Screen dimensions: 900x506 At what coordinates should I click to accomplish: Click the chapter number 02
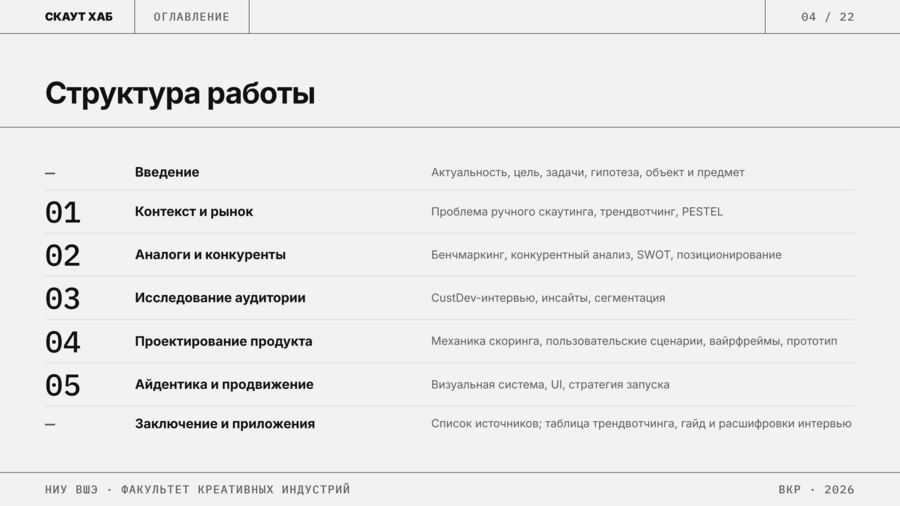[63, 256]
